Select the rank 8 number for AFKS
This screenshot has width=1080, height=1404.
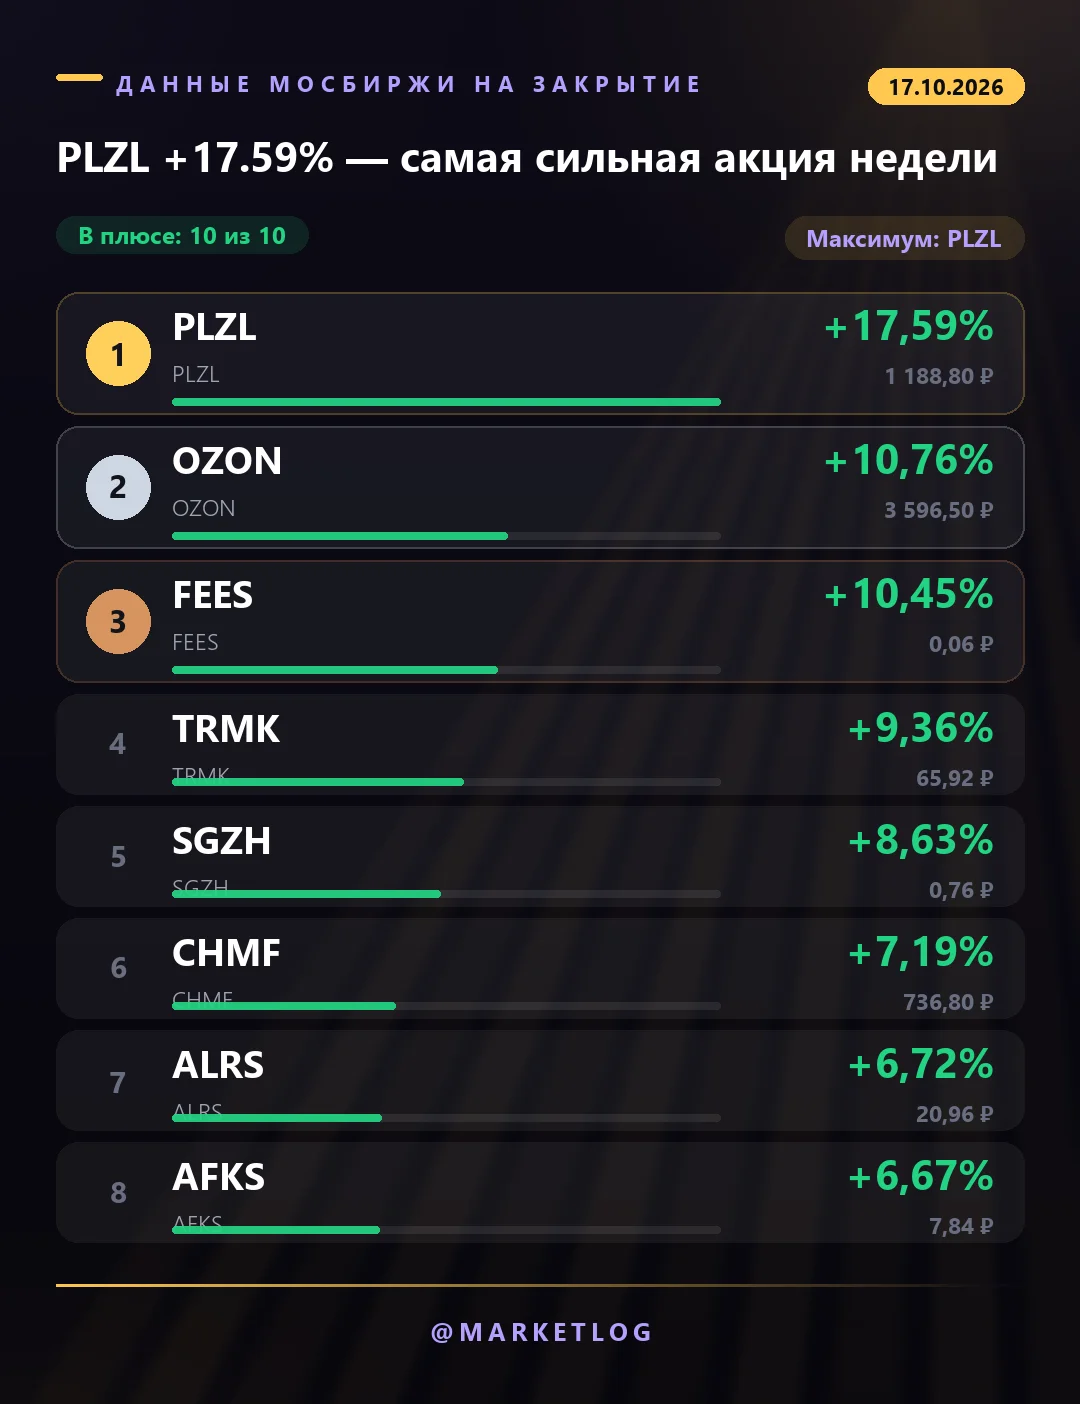tap(118, 1192)
